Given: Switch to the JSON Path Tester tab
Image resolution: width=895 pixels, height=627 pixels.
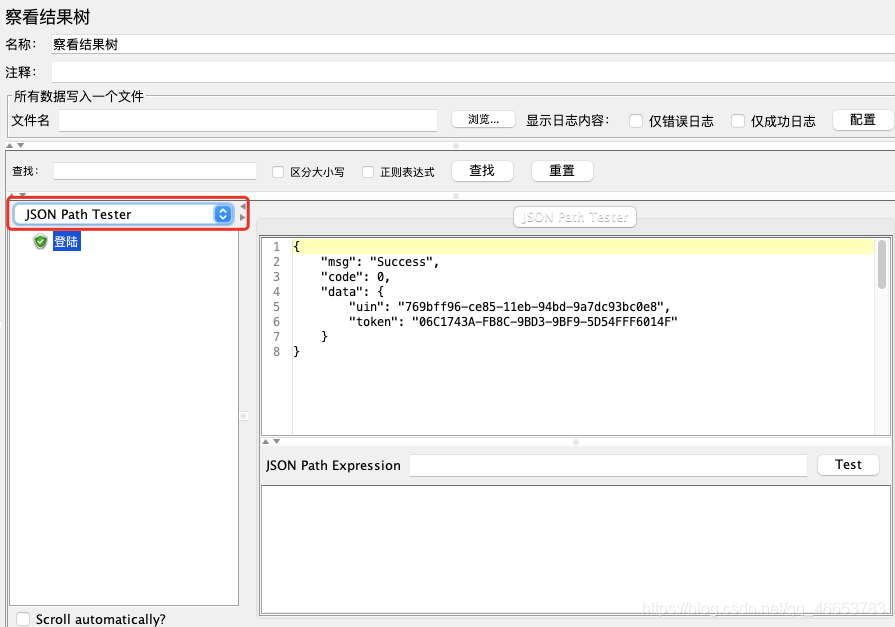Looking at the screenshot, I should [x=575, y=217].
